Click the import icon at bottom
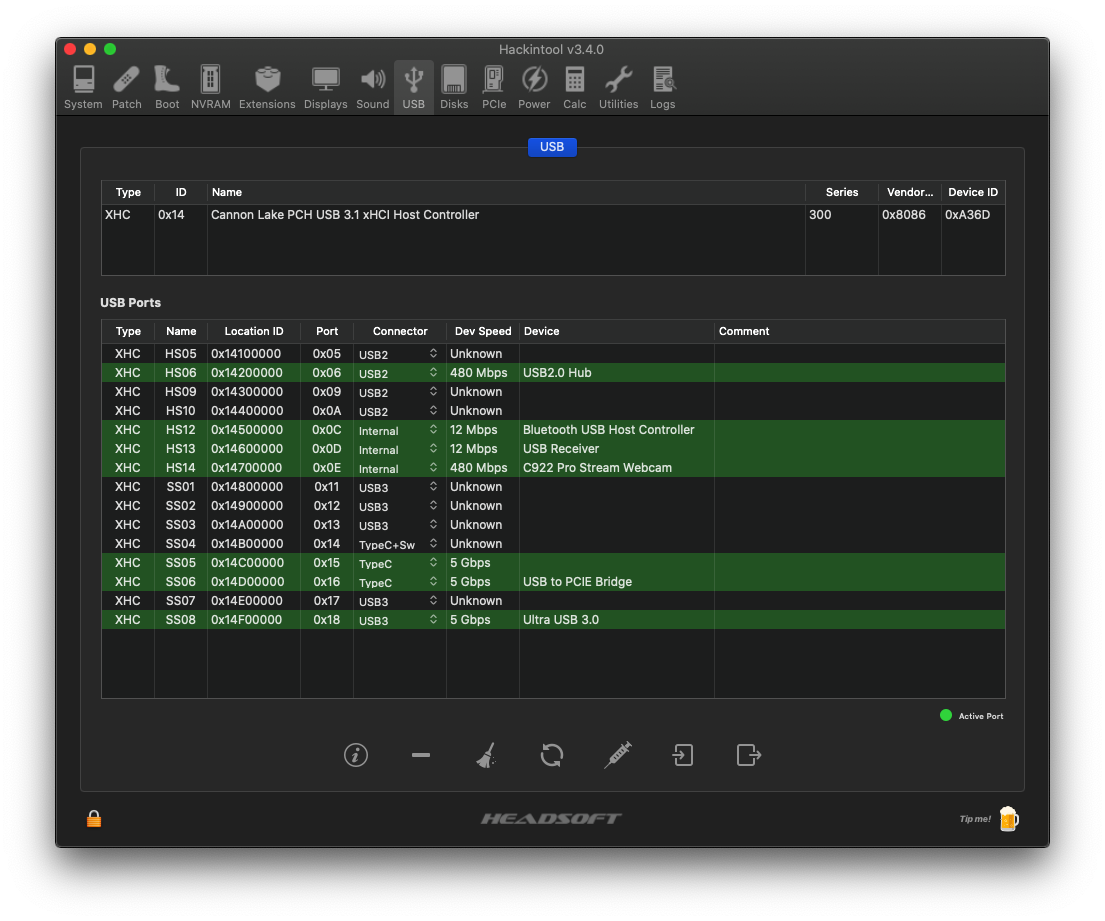This screenshot has width=1105, height=921. (683, 755)
